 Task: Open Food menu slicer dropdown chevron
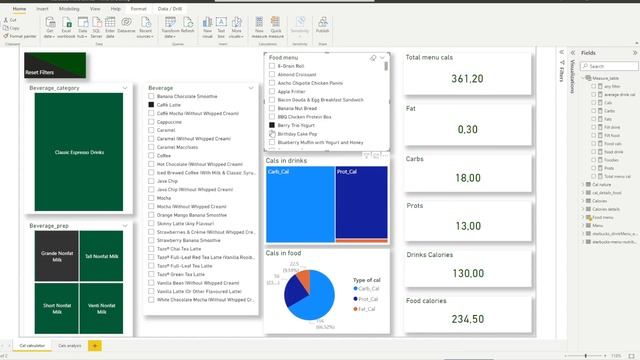pos(382,58)
